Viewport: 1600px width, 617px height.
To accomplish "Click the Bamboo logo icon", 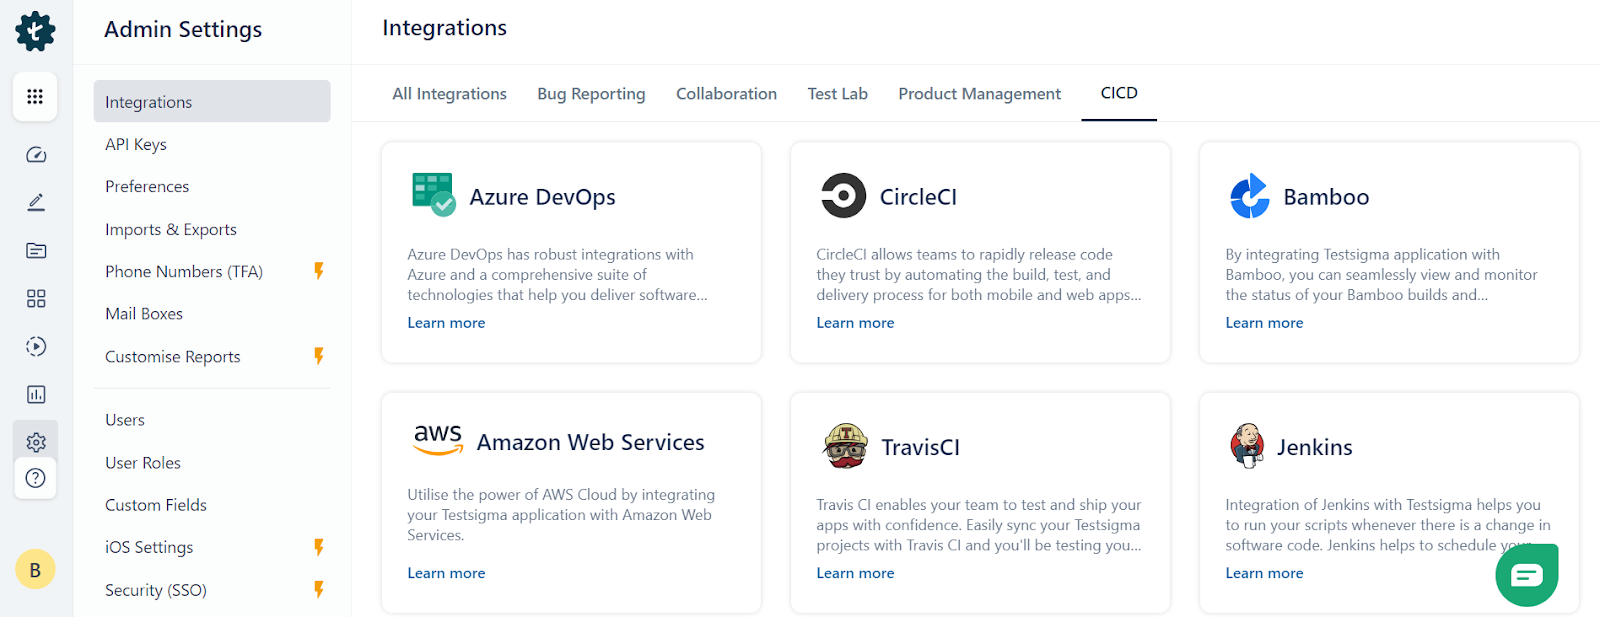I will point(1250,196).
